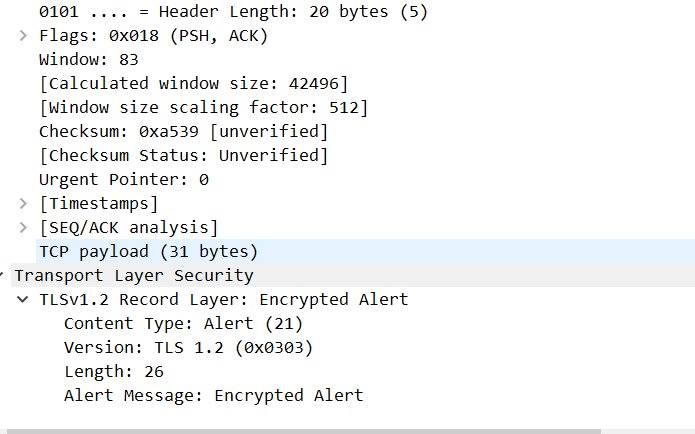Select the Alert Message: Encrypted Alert field
The width and height of the screenshot is (695, 434).
coord(214,395)
